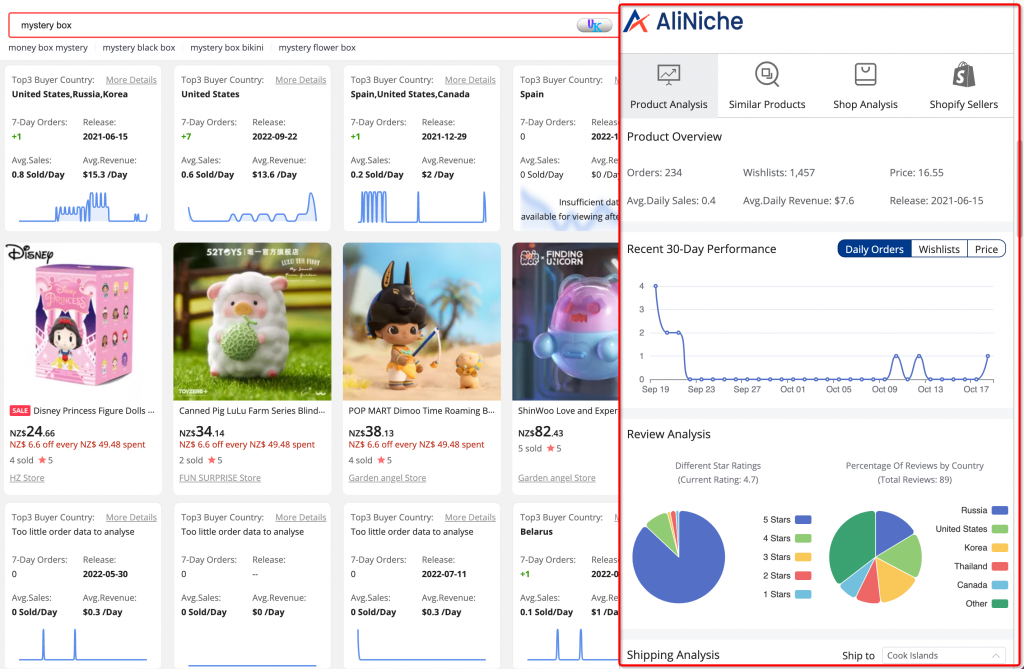Visit Garden angel Store under ShinWoo product
The width and height of the screenshot is (1024, 669).
[x=556, y=478]
